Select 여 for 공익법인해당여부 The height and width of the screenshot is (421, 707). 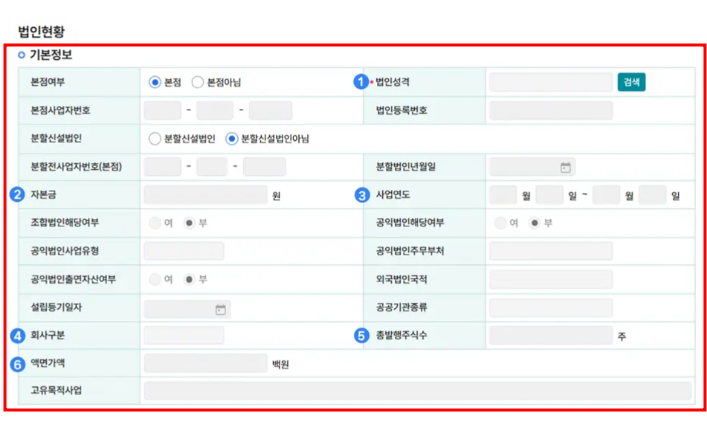tap(500, 223)
